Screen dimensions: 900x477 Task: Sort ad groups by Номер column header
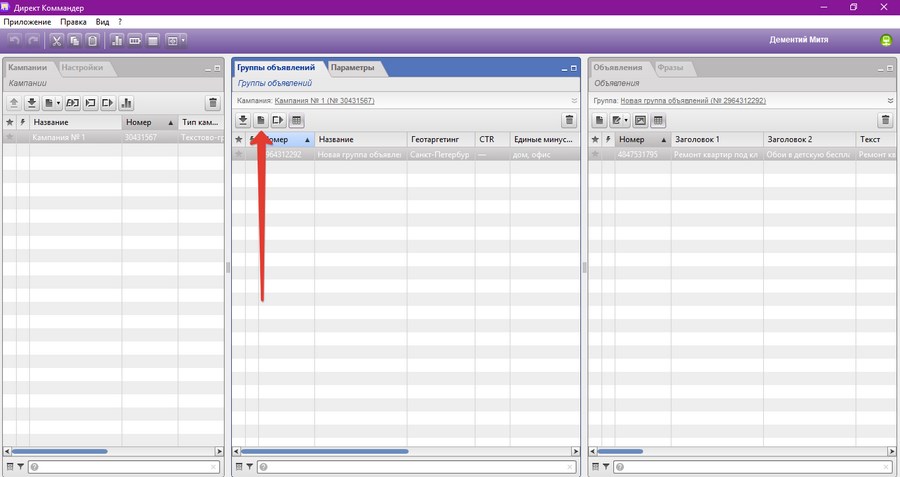(x=286, y=139)
